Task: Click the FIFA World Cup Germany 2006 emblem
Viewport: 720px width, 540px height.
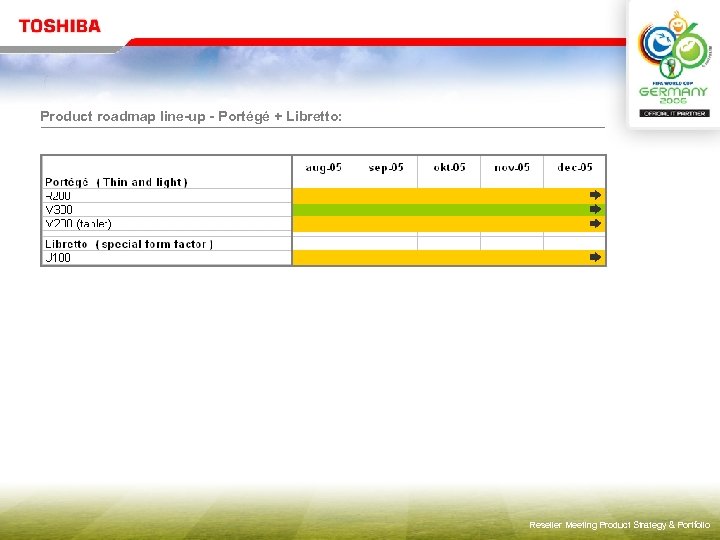Action: pyautogui.click(x=674, y=57)
